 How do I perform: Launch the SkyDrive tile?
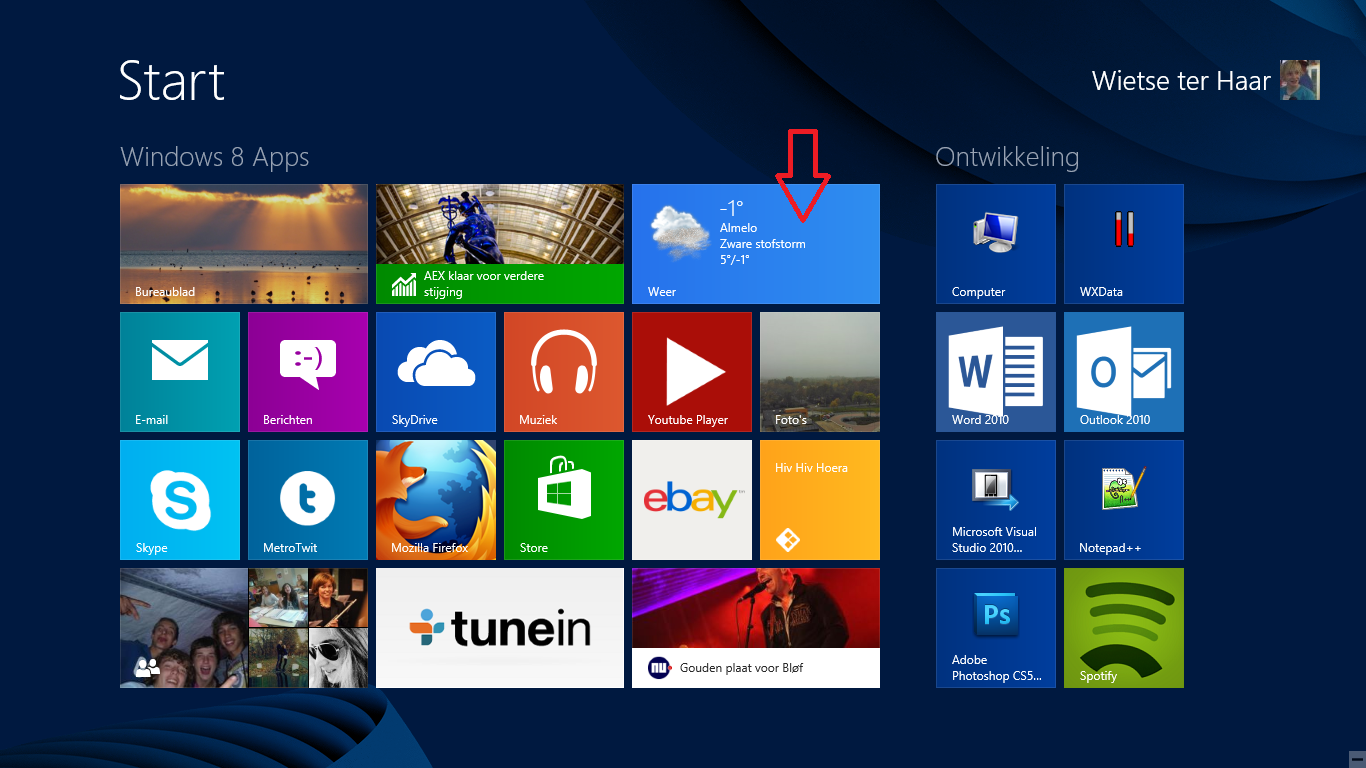(x=436, y=372)
